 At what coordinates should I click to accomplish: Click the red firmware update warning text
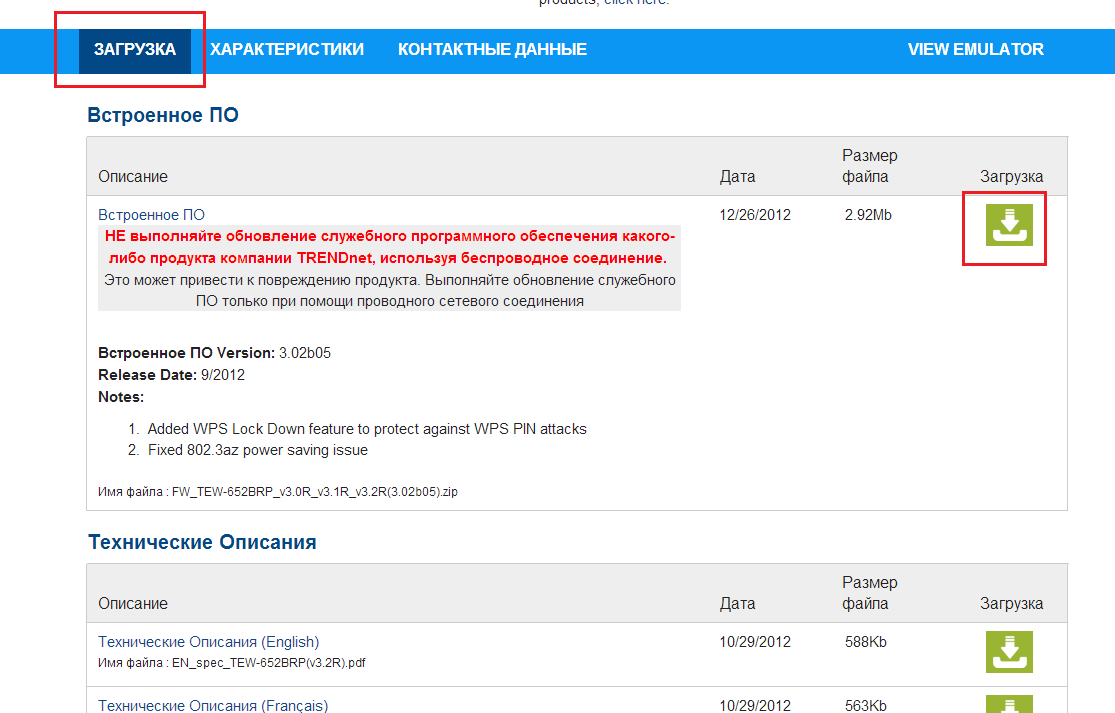pos(390,247)
